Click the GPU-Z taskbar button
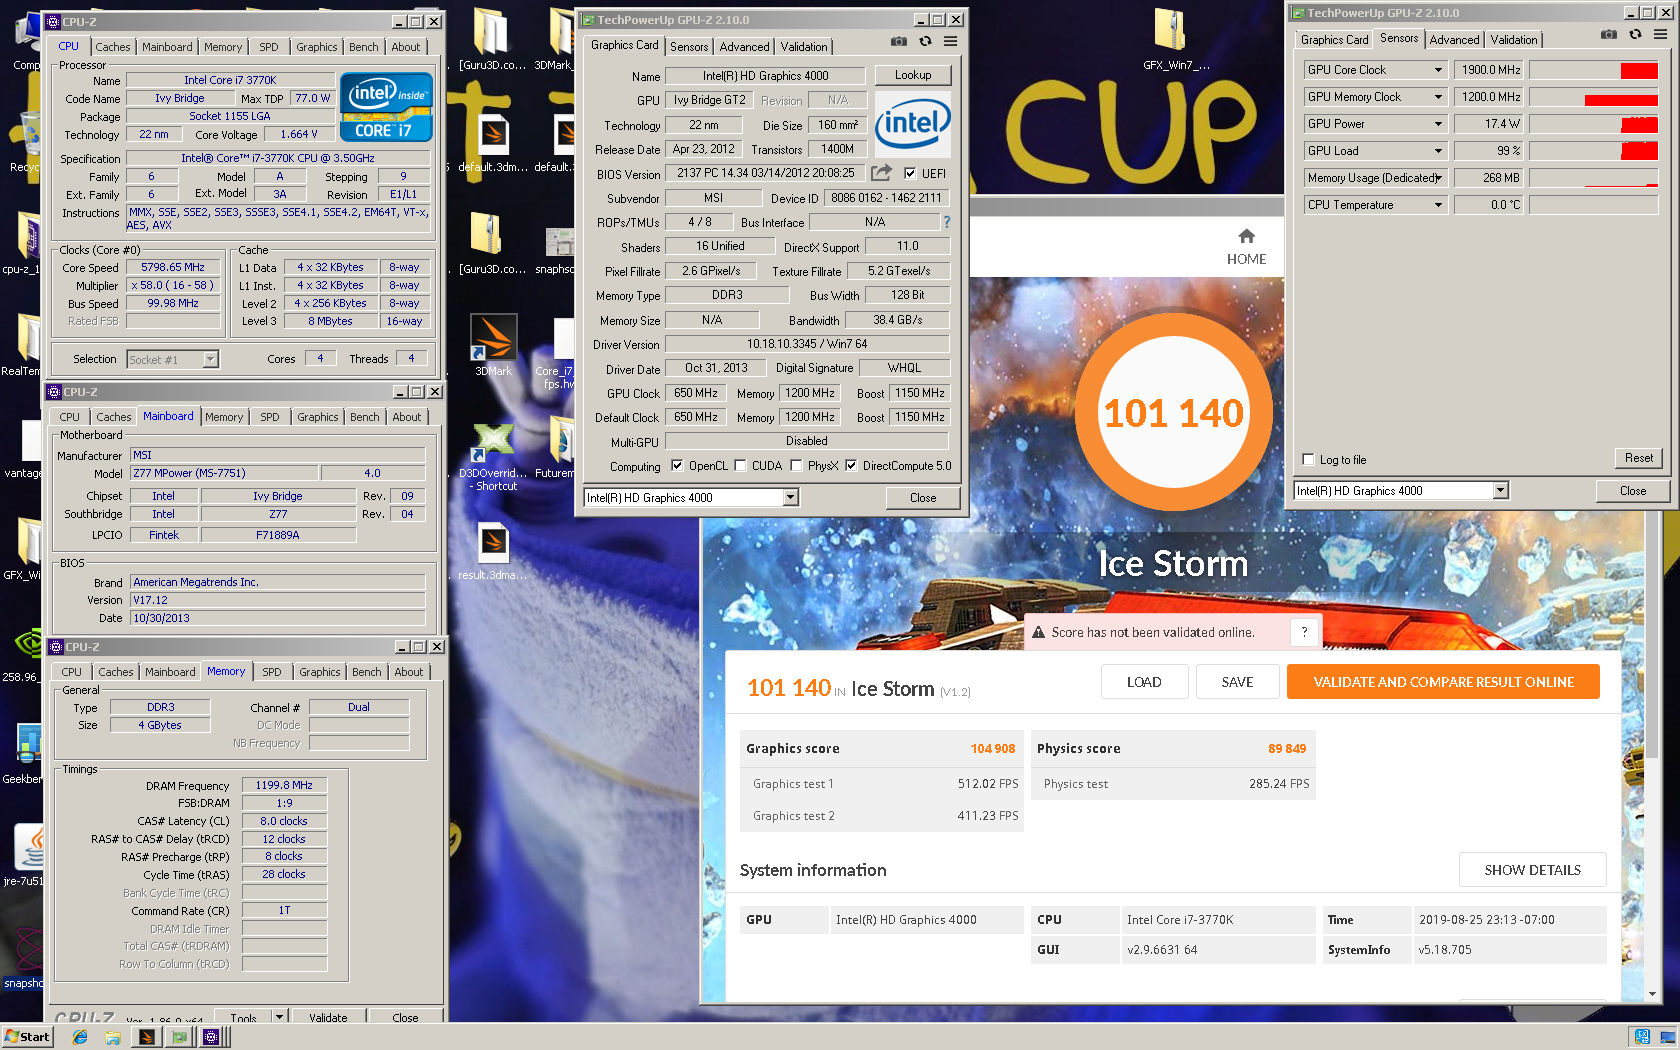Image resolution: width=1680 pixels, height=1050 pixels. (x=179, y=1037)
